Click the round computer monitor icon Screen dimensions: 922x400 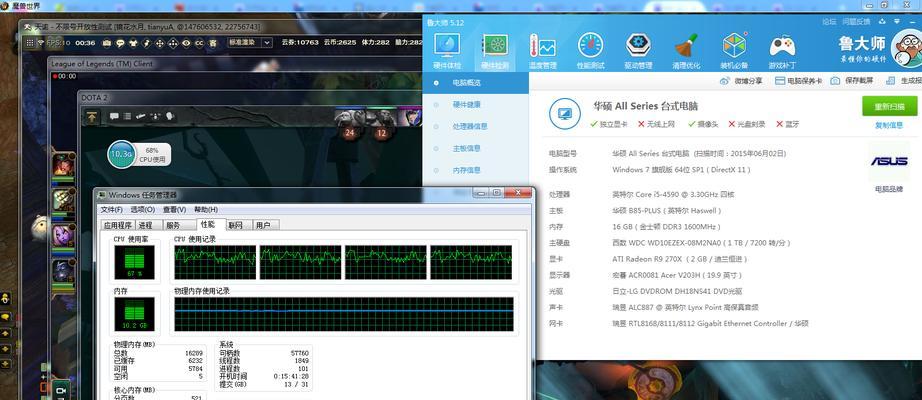(564, 114)
